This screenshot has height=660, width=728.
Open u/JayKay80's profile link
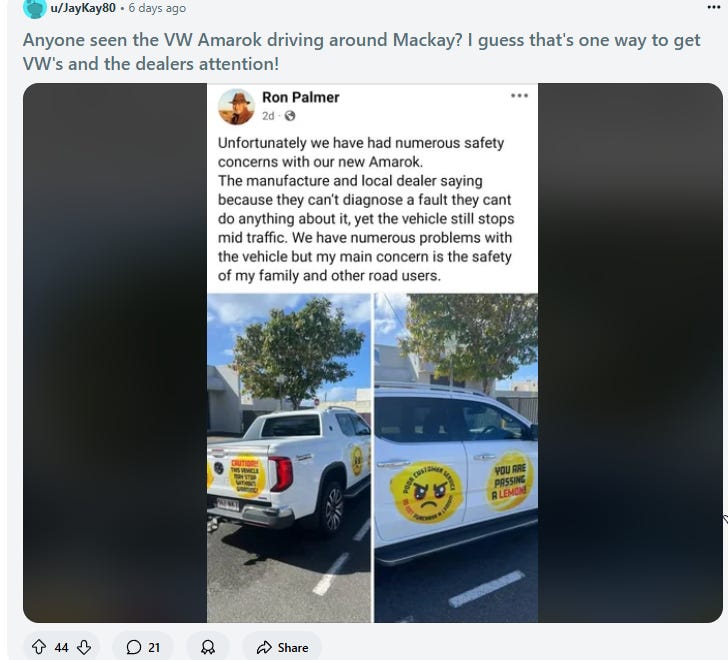click(x=83, y=8)
